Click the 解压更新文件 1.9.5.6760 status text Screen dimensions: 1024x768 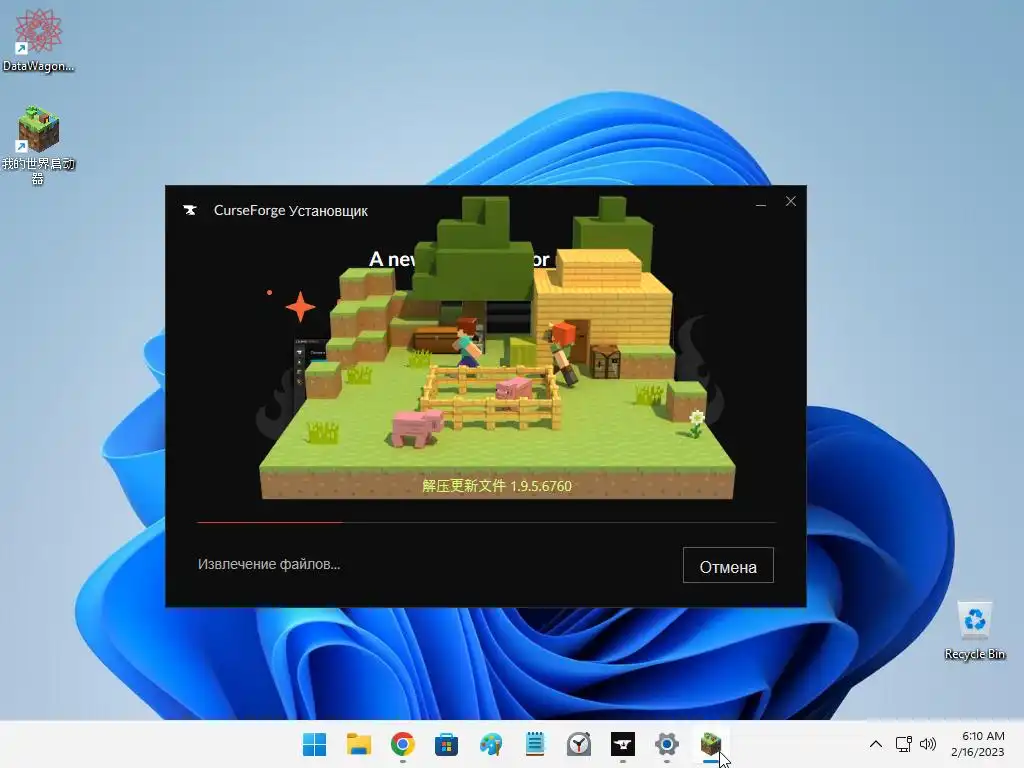coord(497,486)
